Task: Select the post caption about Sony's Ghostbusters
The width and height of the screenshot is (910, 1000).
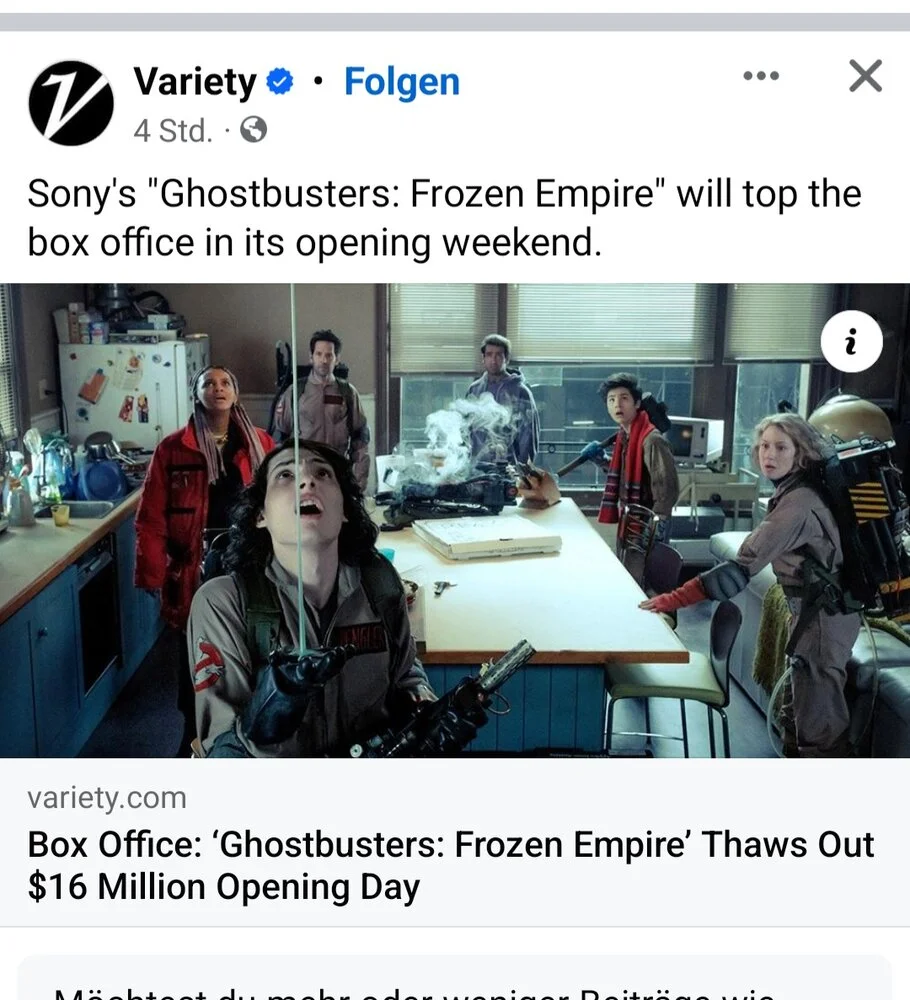Action: pyautogui.click(x=444, y=218)
